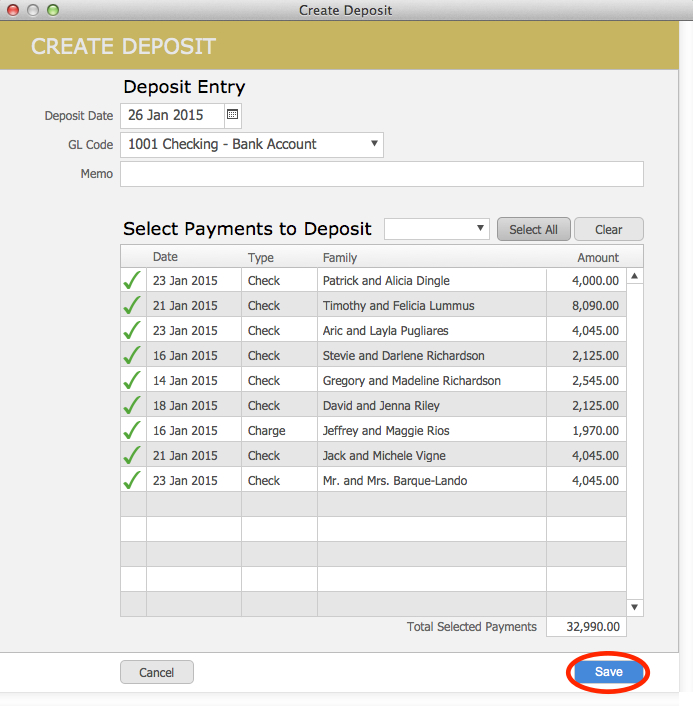Screen dimensions: 693x706
Task: Uncheck the Patrick and Alicia Dingle payment
Action: 132,281
